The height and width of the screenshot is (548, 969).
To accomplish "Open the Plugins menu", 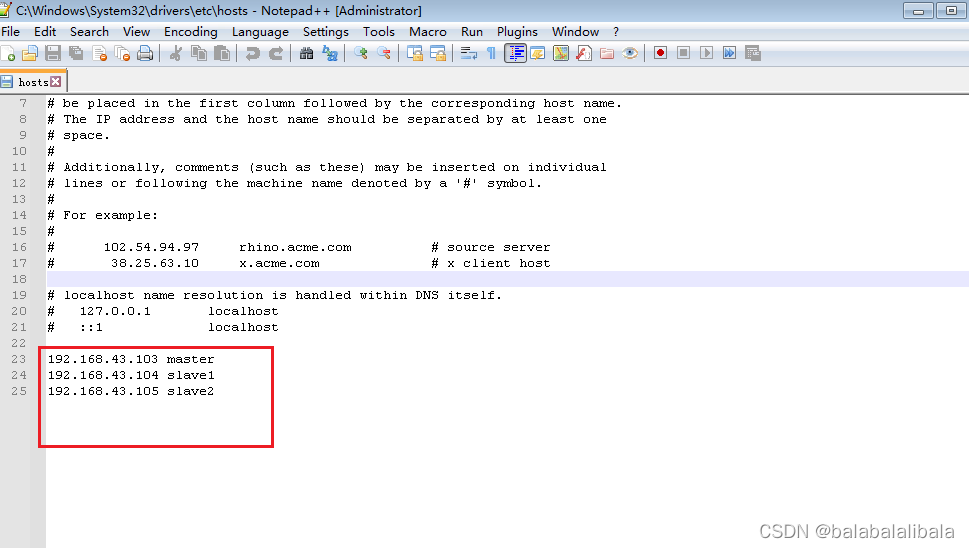I will point(517,32).
